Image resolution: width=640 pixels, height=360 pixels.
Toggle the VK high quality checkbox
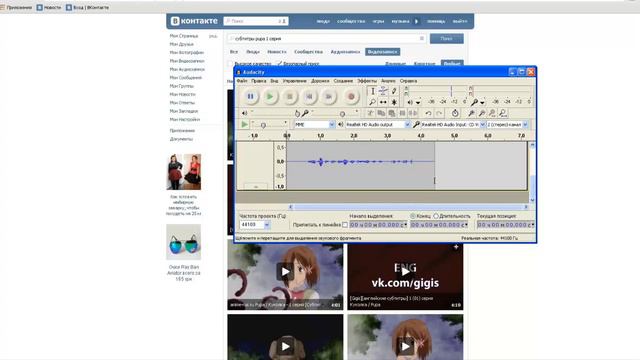[230, 64]
